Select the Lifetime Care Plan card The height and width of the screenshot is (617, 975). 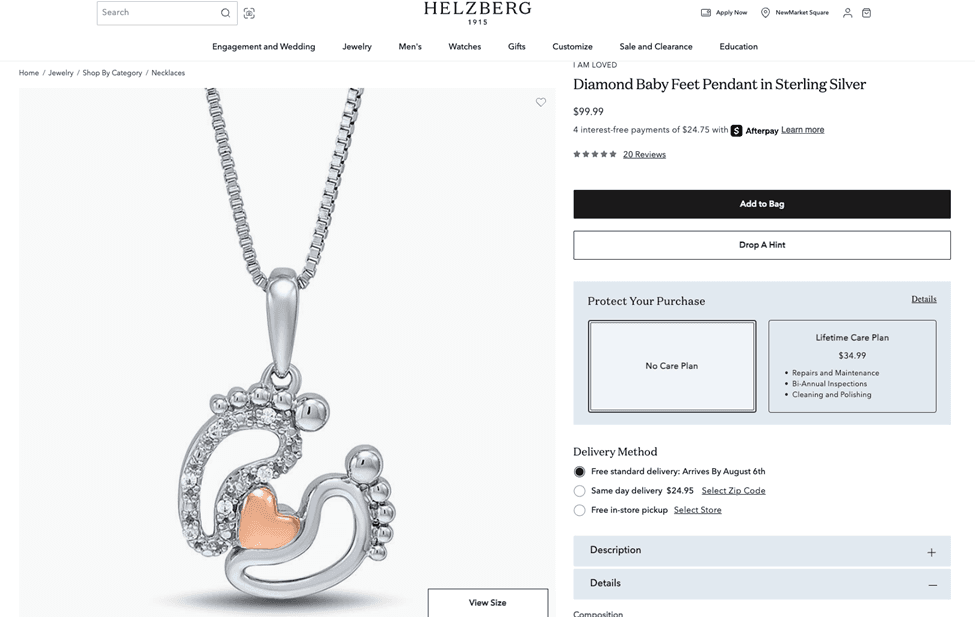click(x=852, y=366)
